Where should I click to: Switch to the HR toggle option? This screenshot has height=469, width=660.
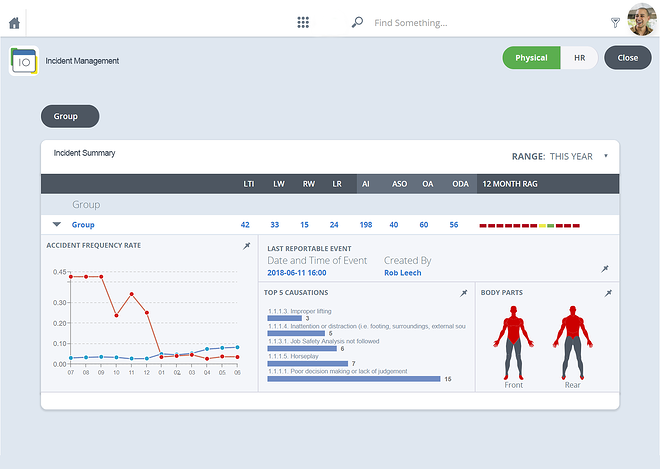pos(579,58)
